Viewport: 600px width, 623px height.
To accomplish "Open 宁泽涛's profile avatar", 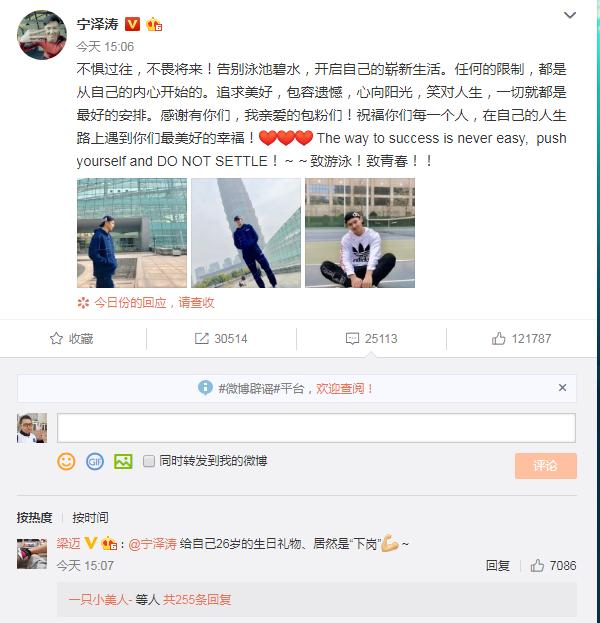I will pos(42,35).
